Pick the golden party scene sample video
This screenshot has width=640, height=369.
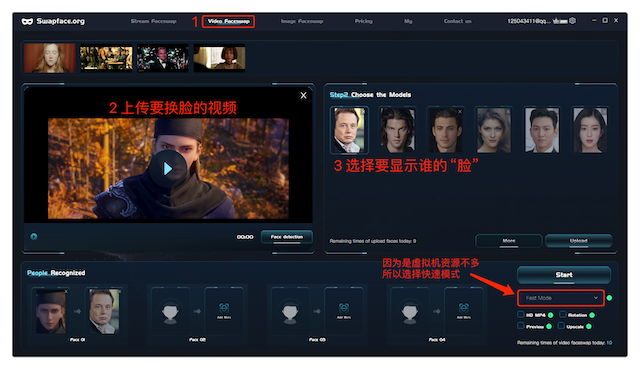[106, 58]
